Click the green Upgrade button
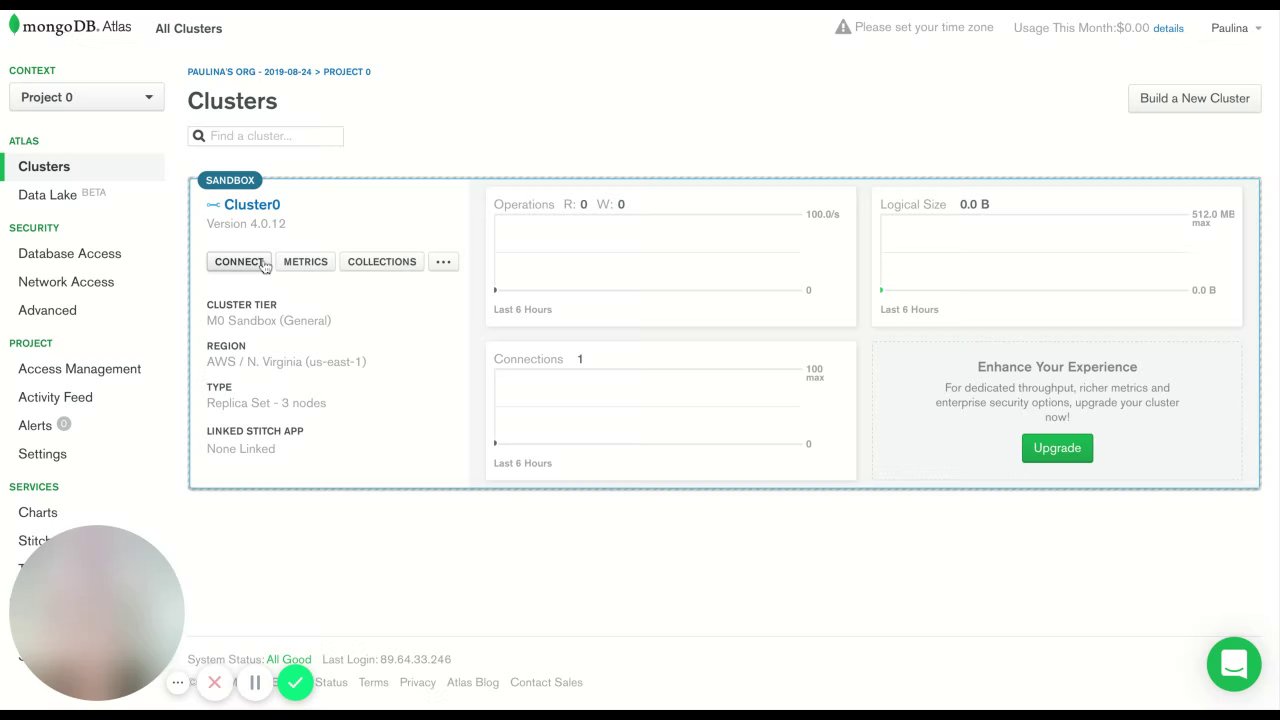The height and width of the screenshot is (720, 1280). click(1057, 448)
